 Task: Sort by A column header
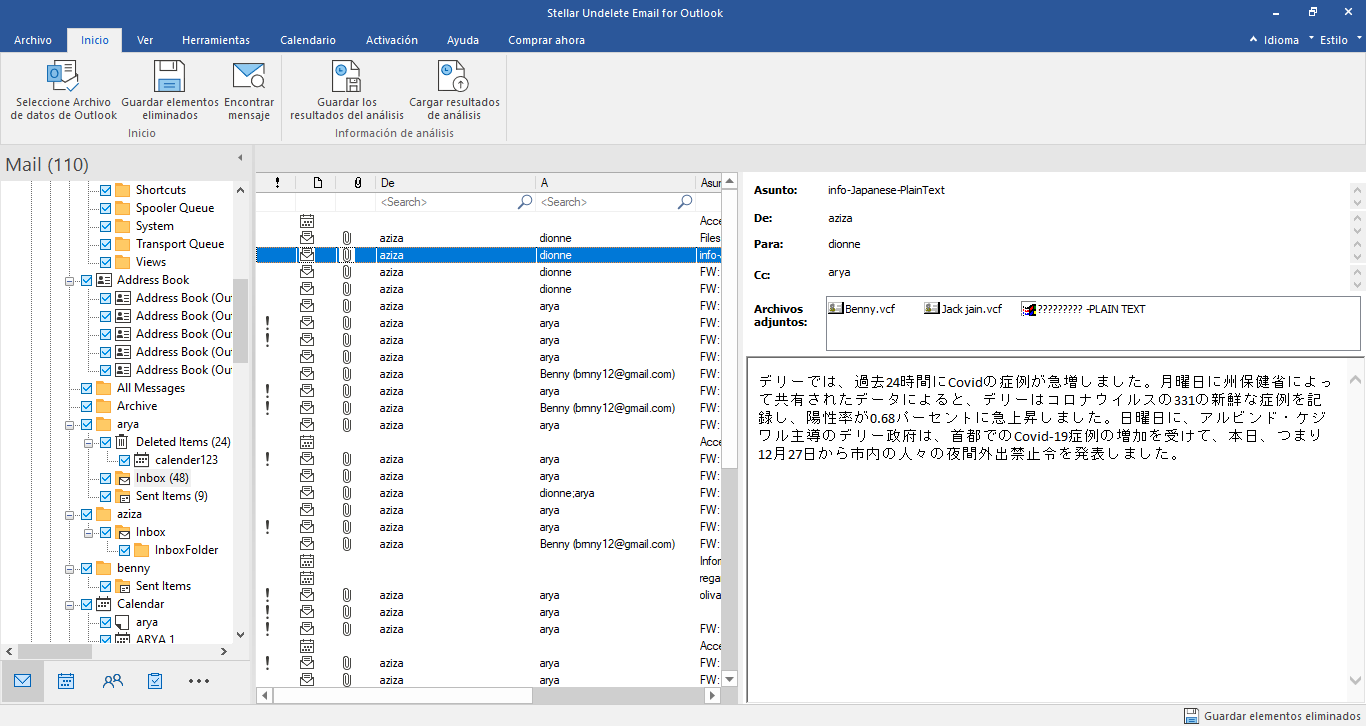615,182
